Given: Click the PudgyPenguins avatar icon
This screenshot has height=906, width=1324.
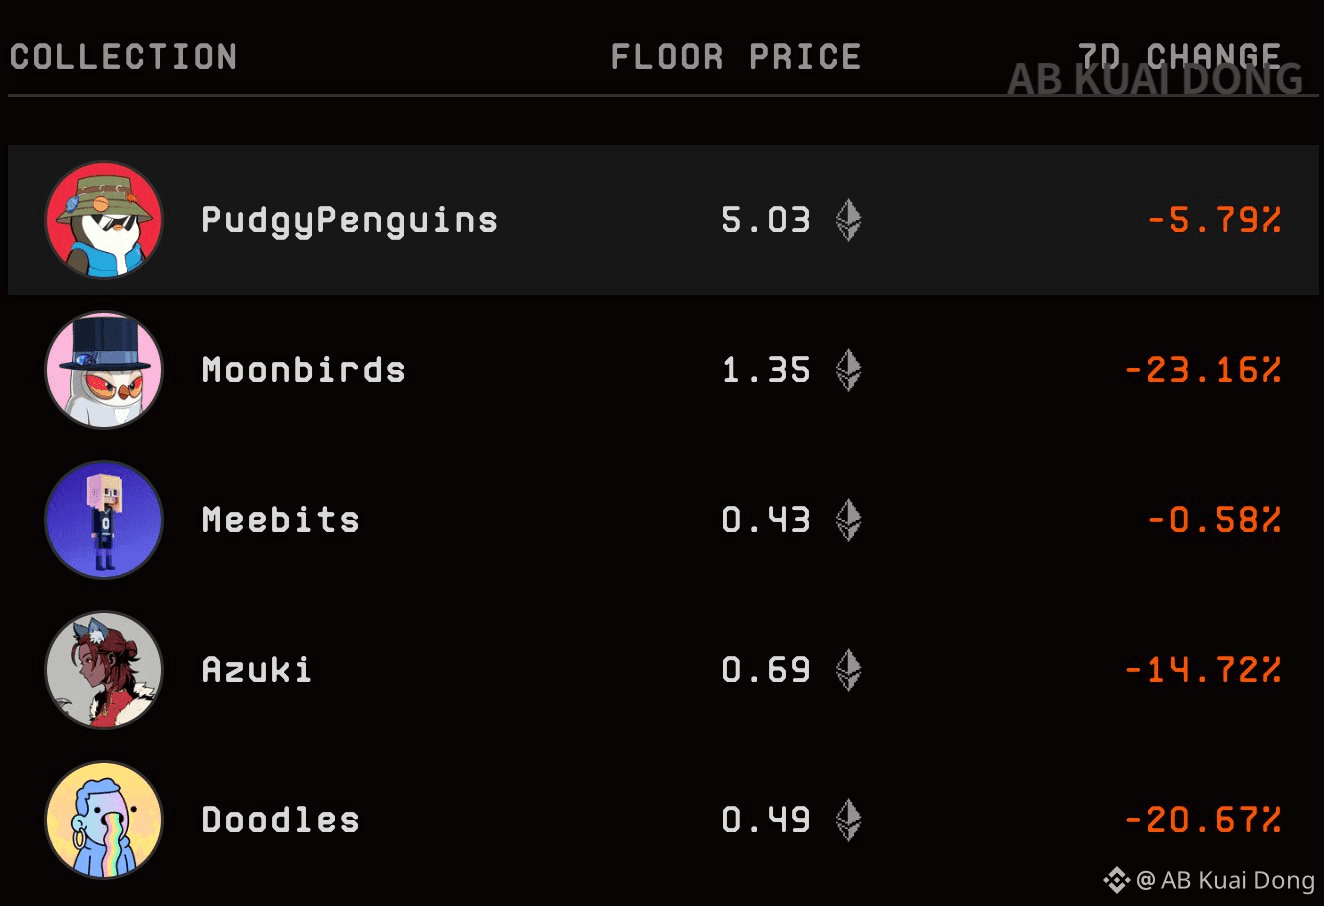Looking at the screenshot, I should point(104,220).
